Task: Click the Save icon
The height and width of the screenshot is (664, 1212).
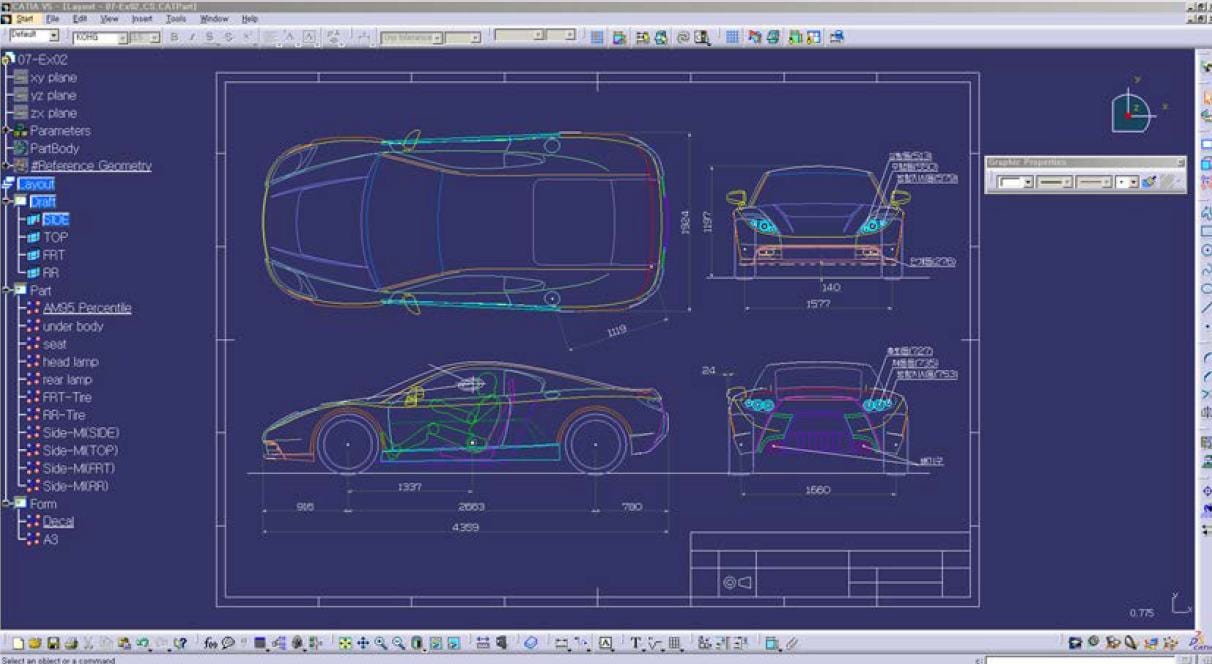Action: coord(53,643)
